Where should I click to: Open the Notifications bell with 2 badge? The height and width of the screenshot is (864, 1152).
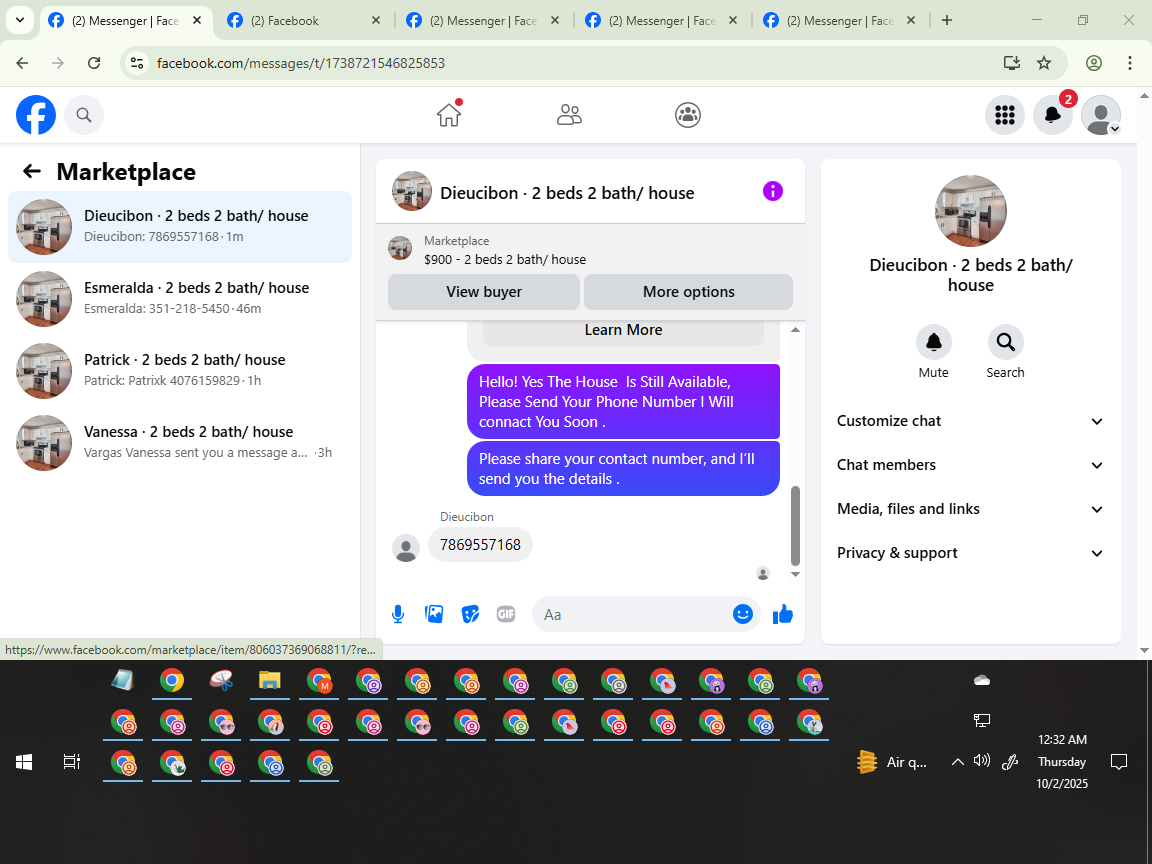click(x=1053, y=115)
